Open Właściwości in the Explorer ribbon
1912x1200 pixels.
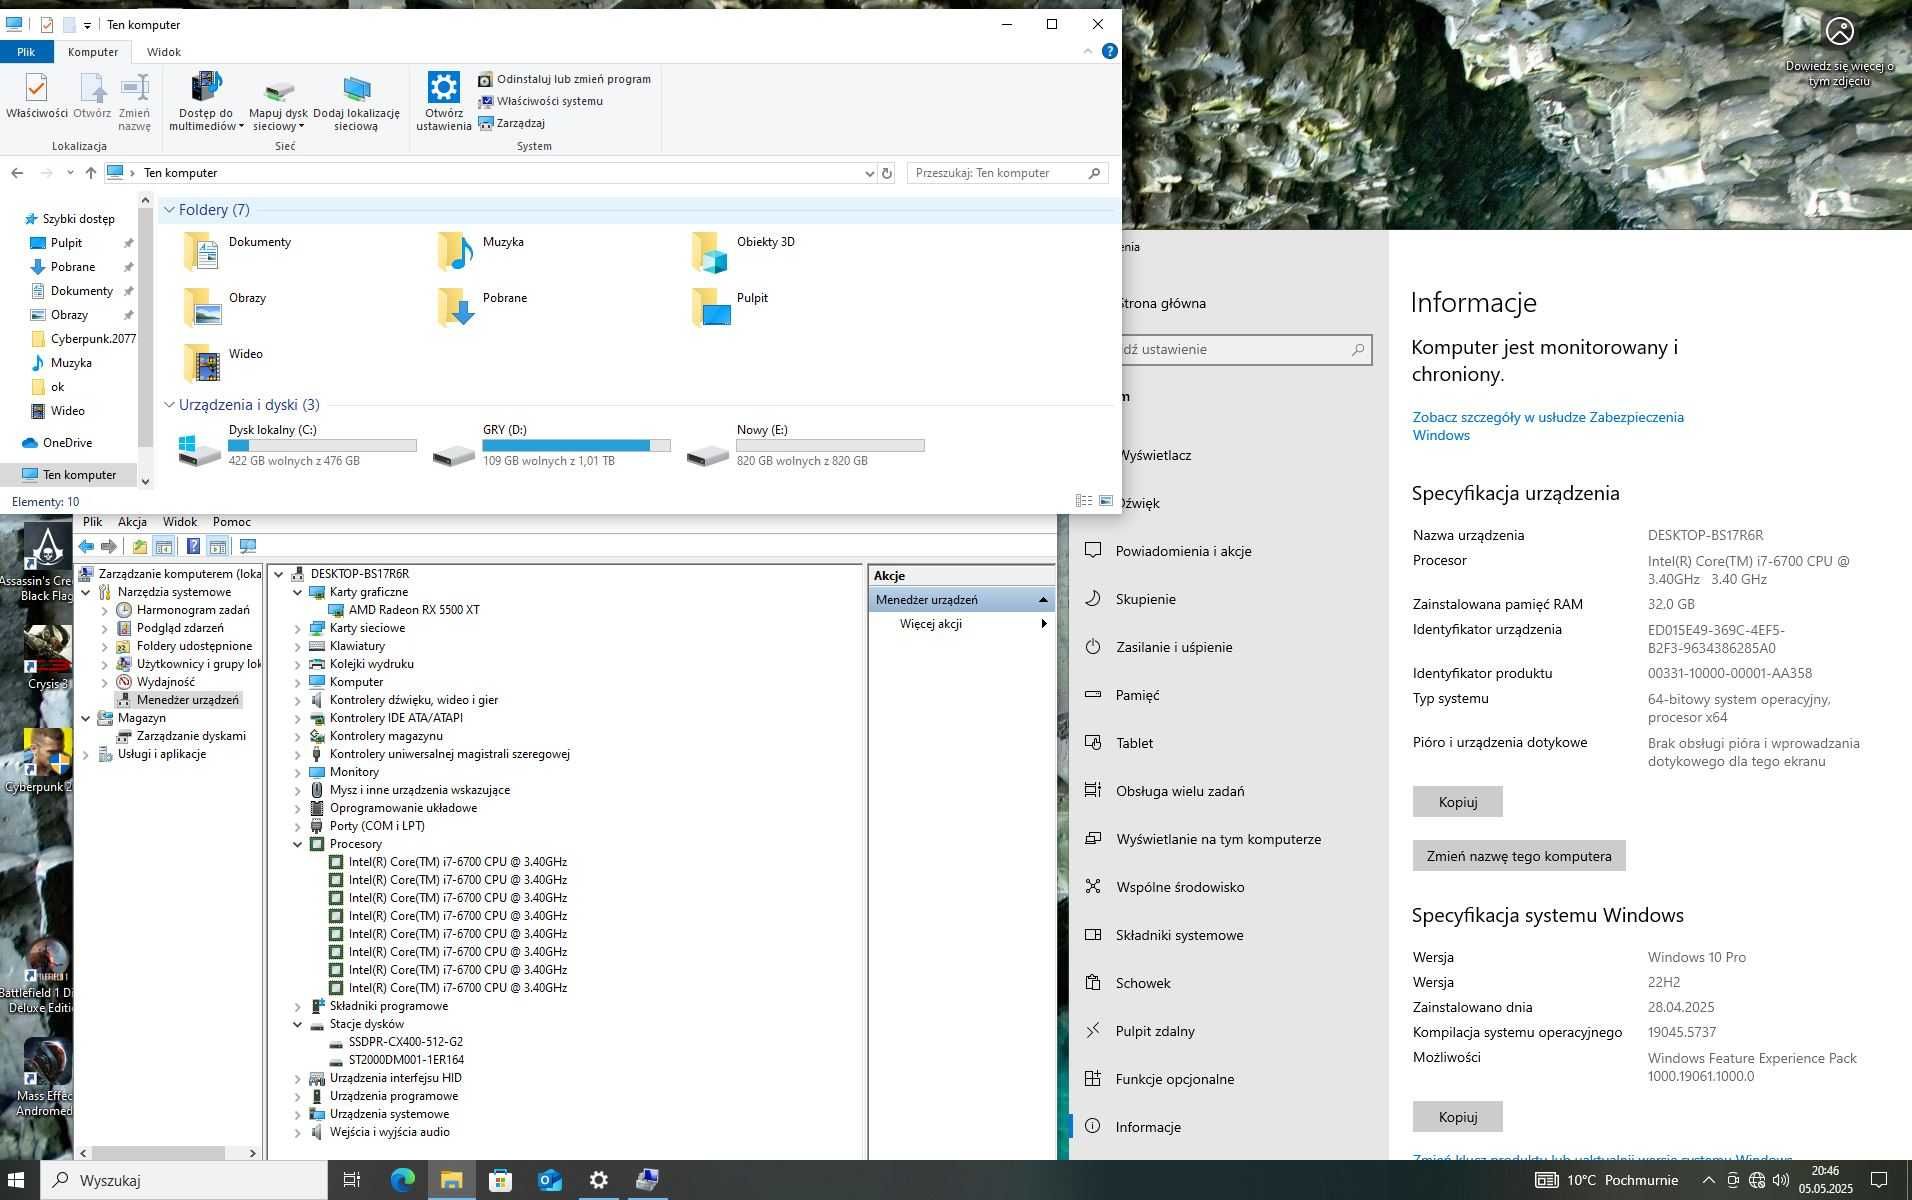36,97
